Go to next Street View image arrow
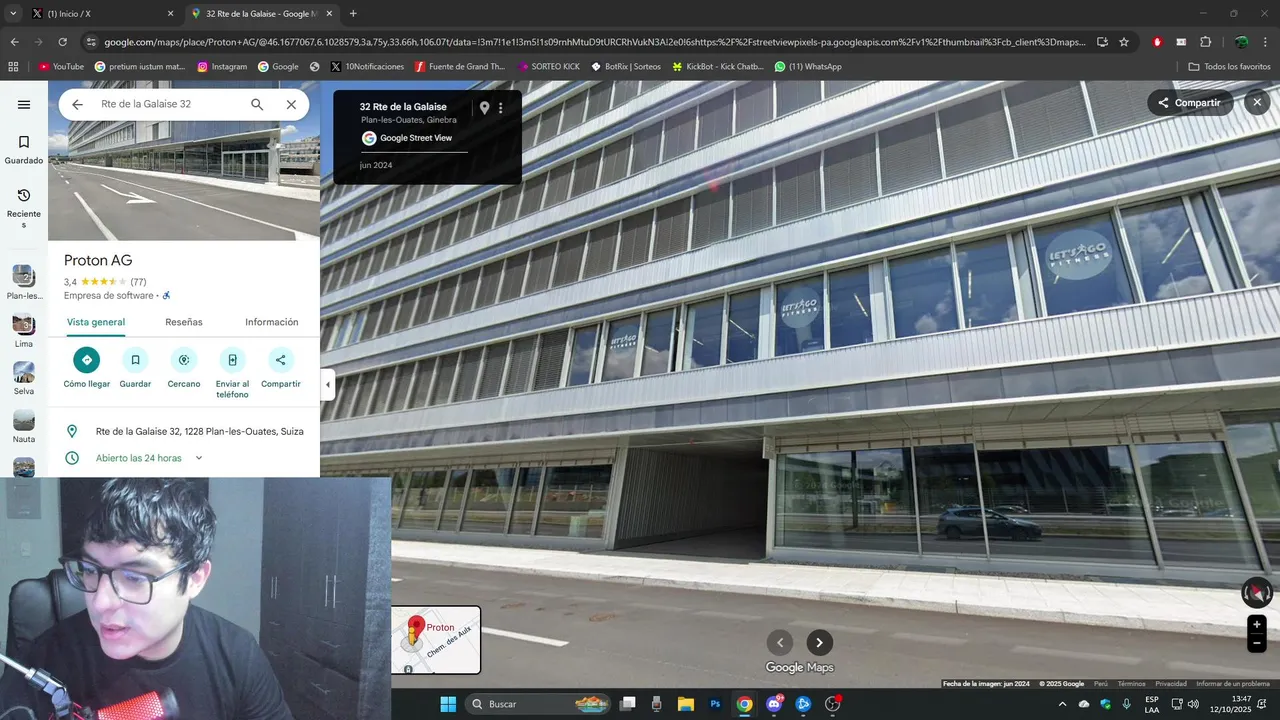This screenshot has height=720, width=1280. (x=820, y=643)
